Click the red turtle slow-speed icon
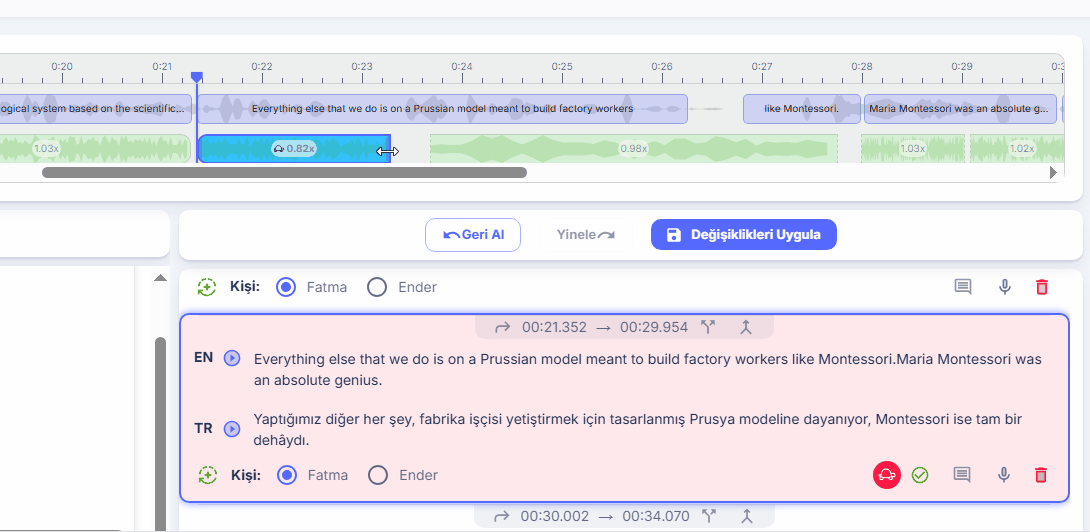Image resolution: width=1090 pixels, height=532 pixels. [x=887, y=475]
